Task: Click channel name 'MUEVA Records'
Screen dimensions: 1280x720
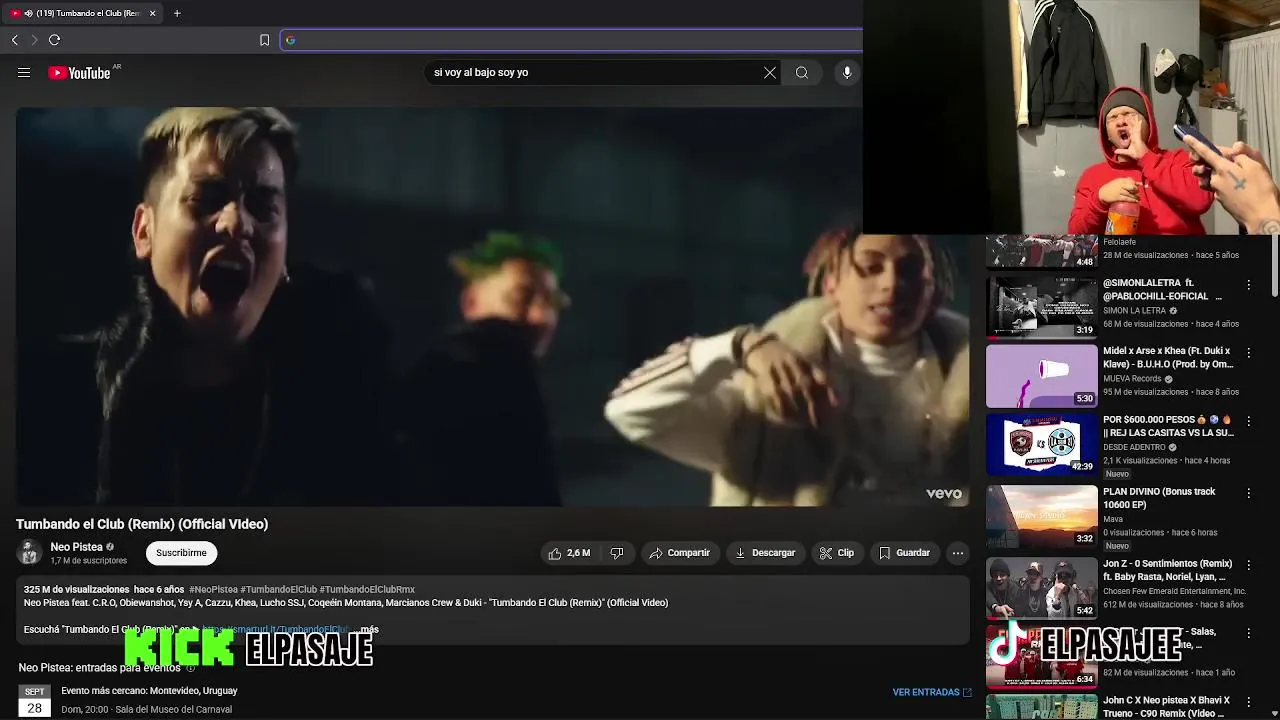Action: (1132, 379)
